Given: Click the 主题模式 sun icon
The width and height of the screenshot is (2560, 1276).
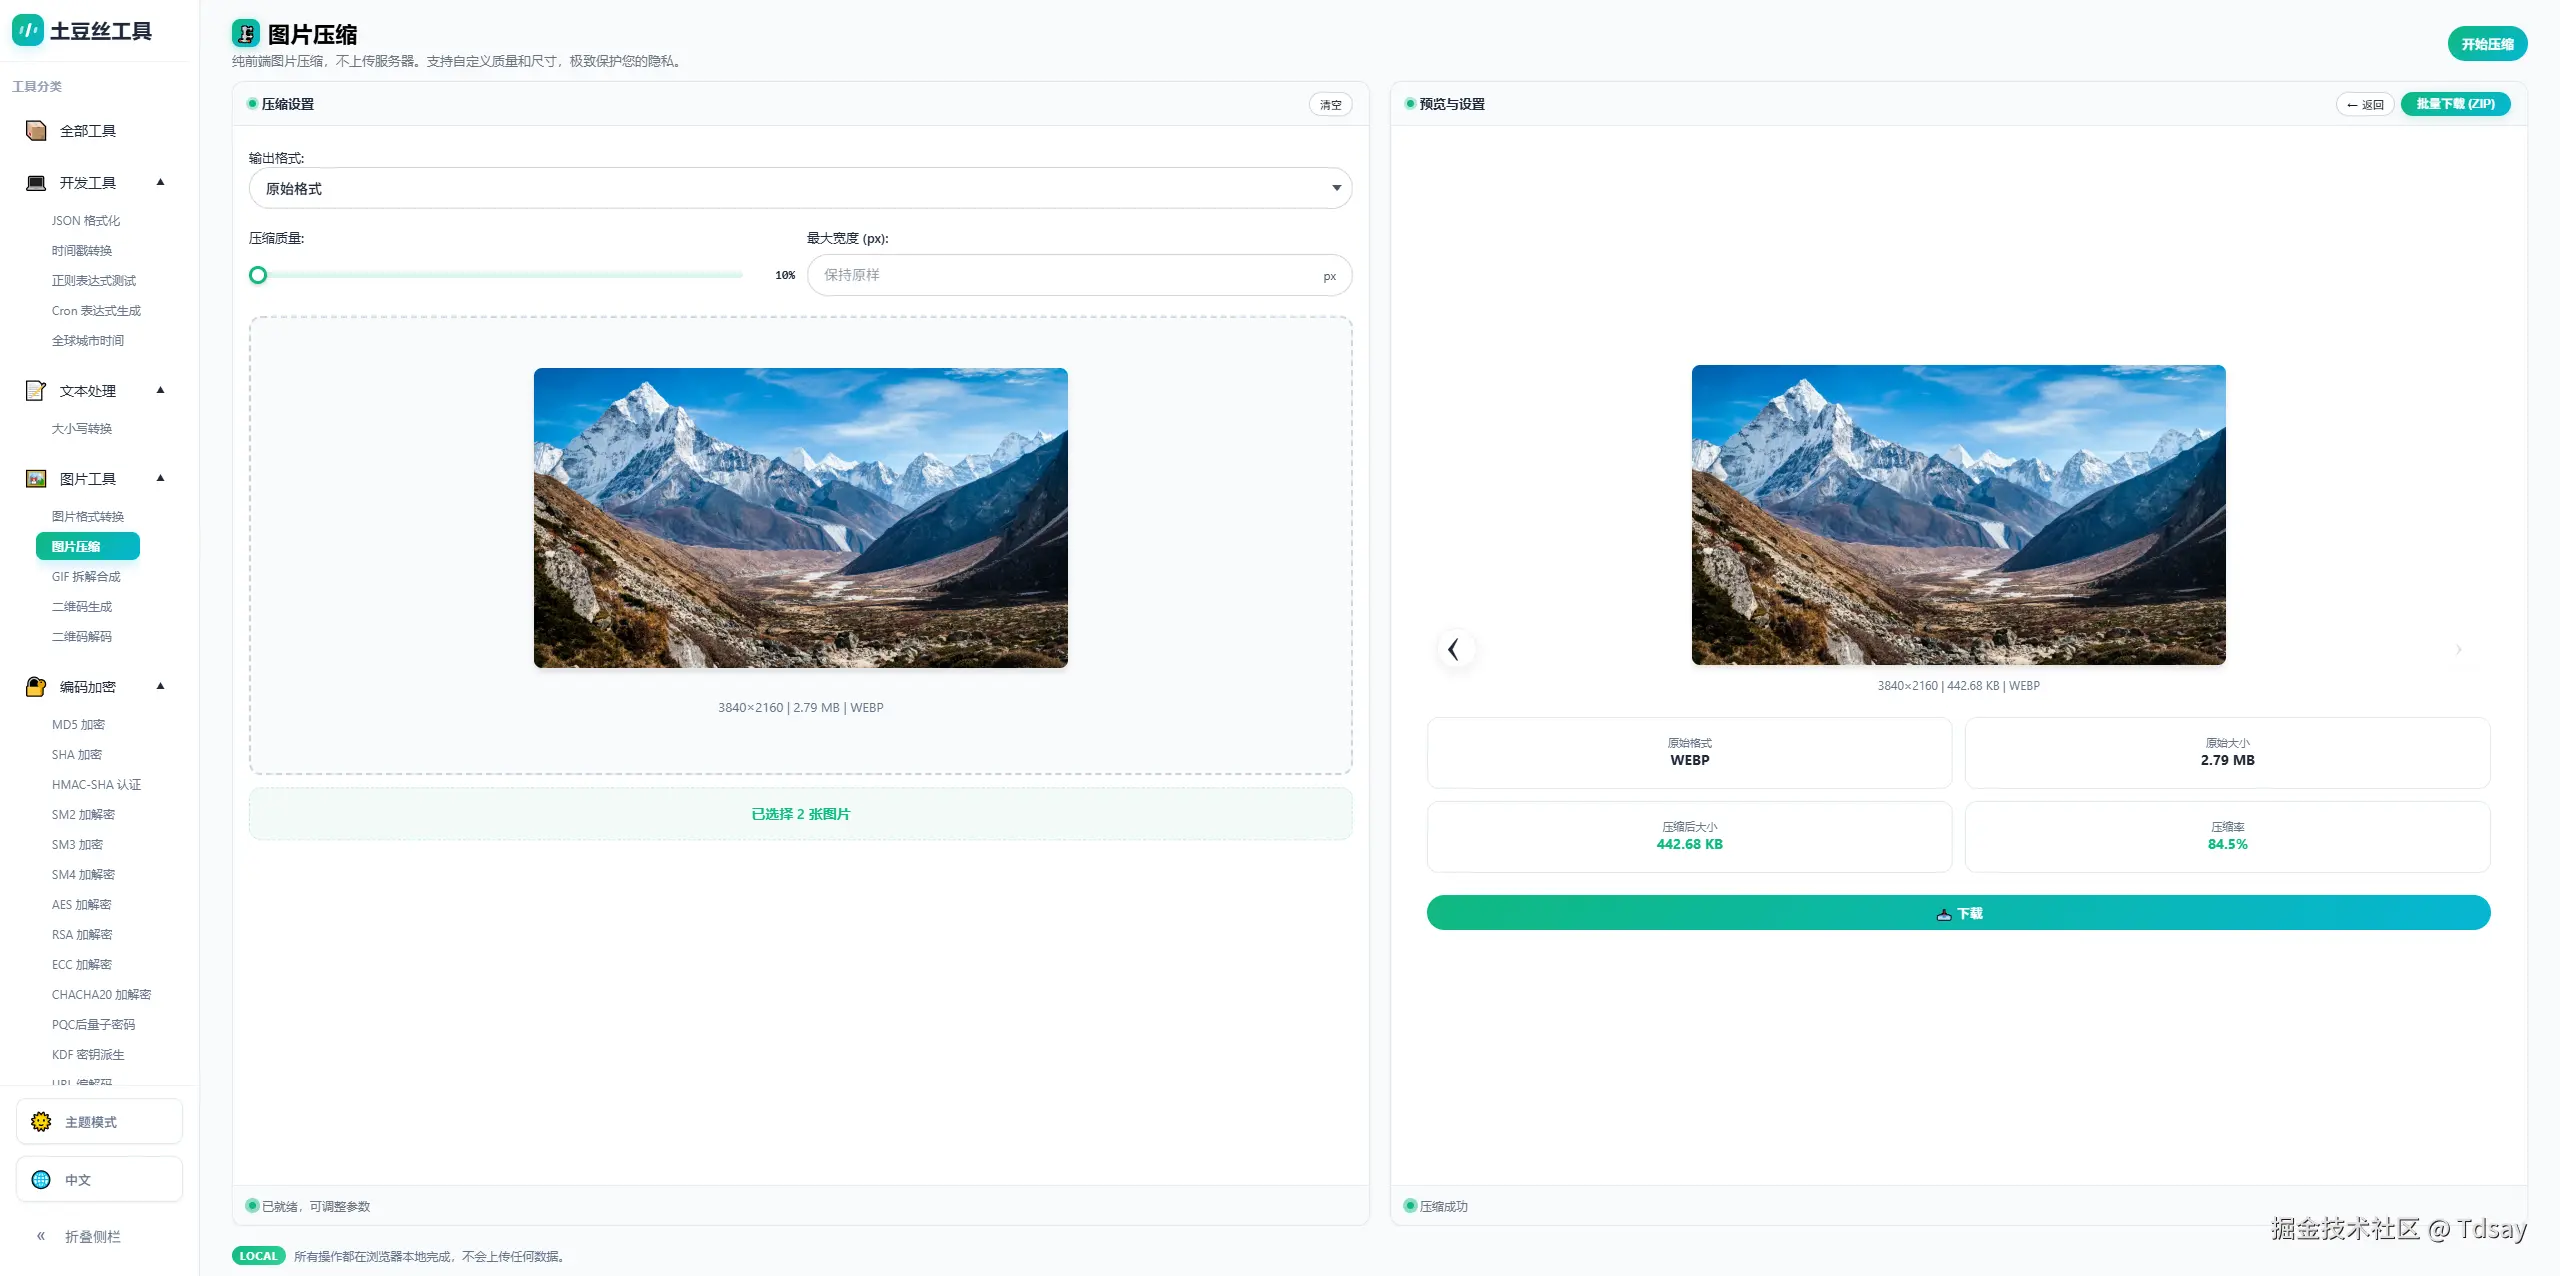Looking at the screenshot, I should coord(41,1122).
